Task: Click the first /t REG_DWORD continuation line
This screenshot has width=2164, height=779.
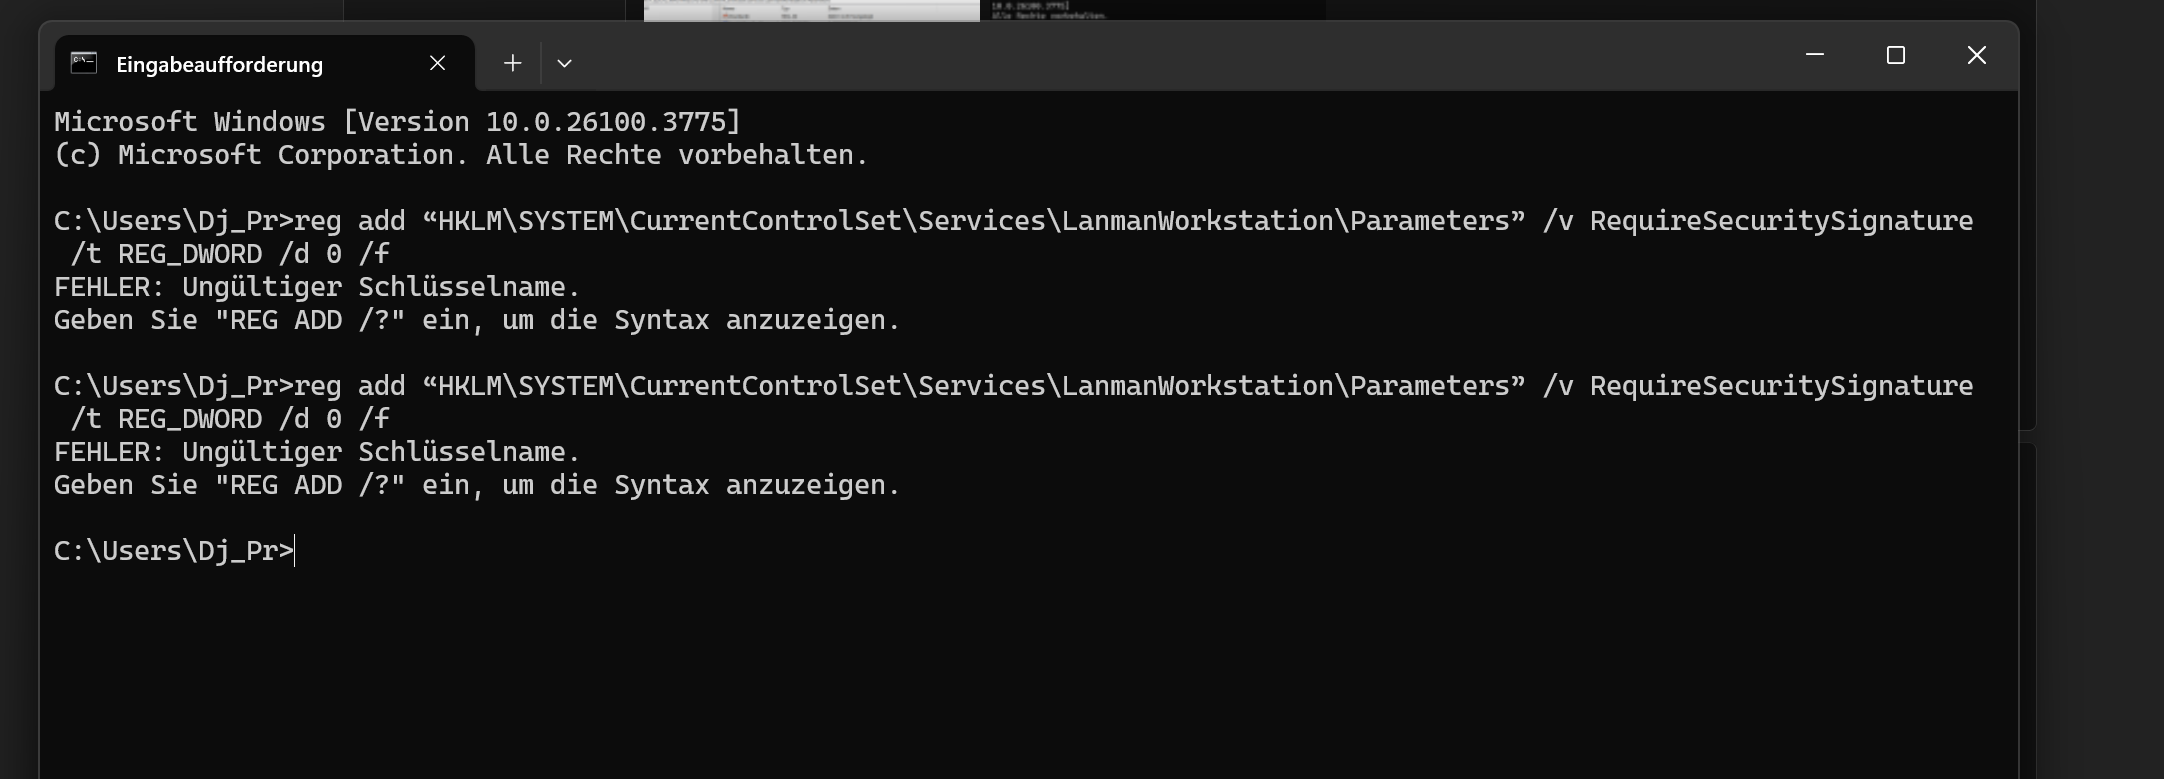Action: pyautogui.click(x=230, y=254)
